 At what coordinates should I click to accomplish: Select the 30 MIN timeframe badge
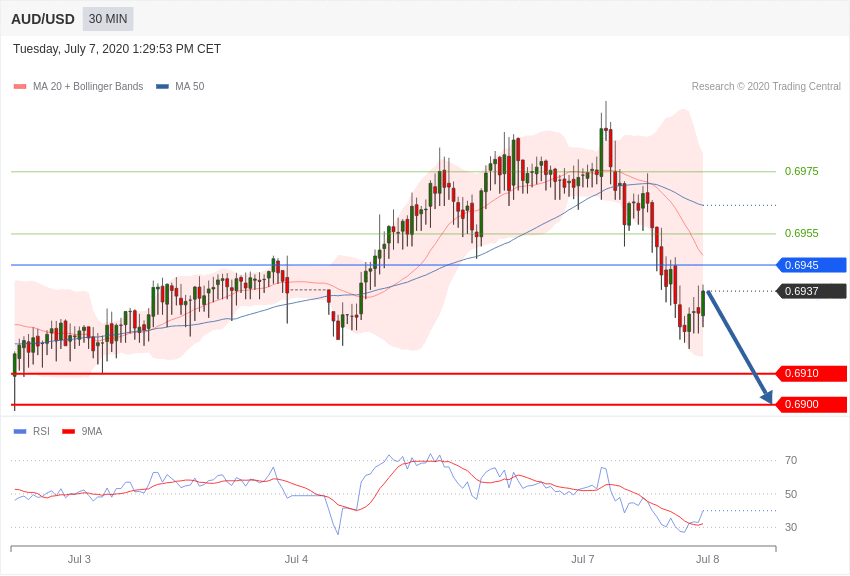coord(108,19)
